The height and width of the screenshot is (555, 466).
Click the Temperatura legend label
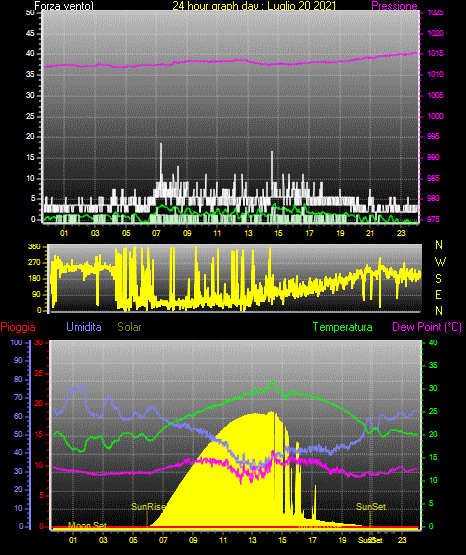(343, 327)
